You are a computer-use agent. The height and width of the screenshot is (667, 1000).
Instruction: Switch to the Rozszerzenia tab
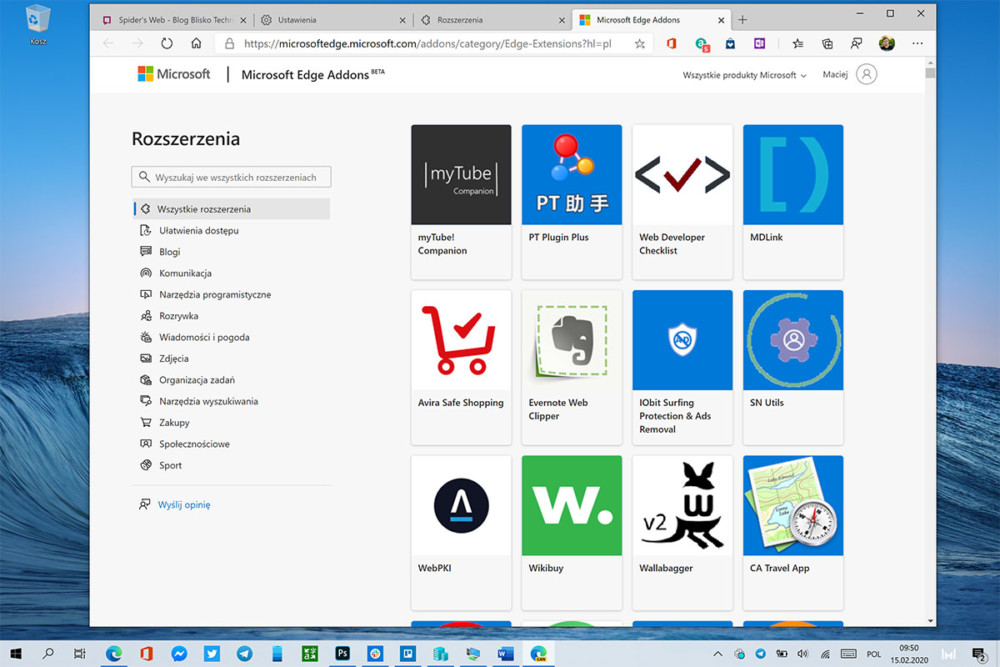[x=492, y=20]
